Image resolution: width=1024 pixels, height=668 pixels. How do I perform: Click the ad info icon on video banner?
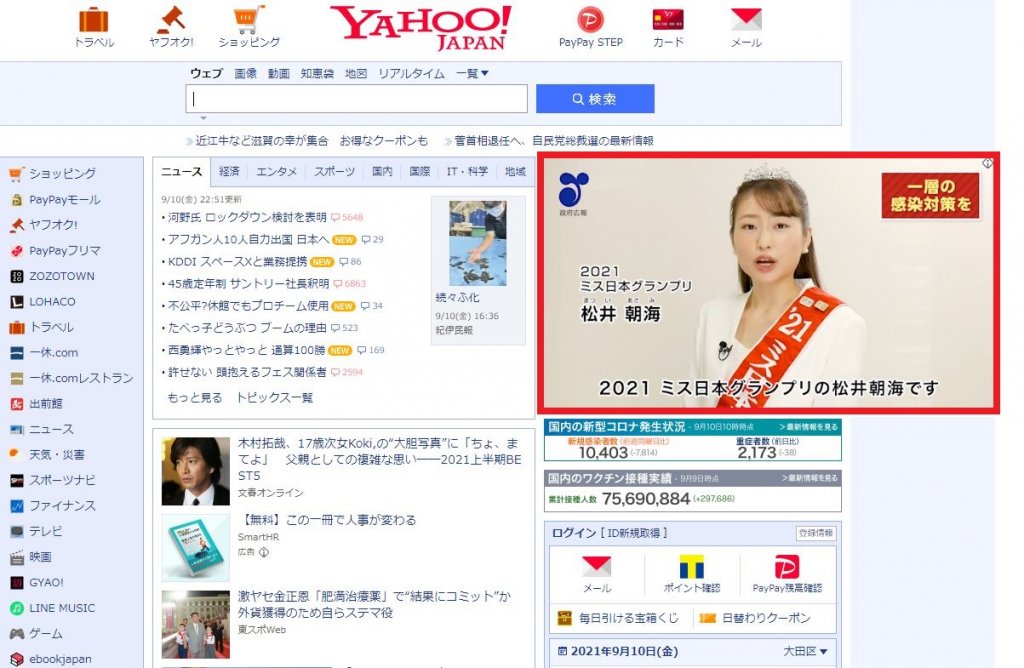coord(987,163)
